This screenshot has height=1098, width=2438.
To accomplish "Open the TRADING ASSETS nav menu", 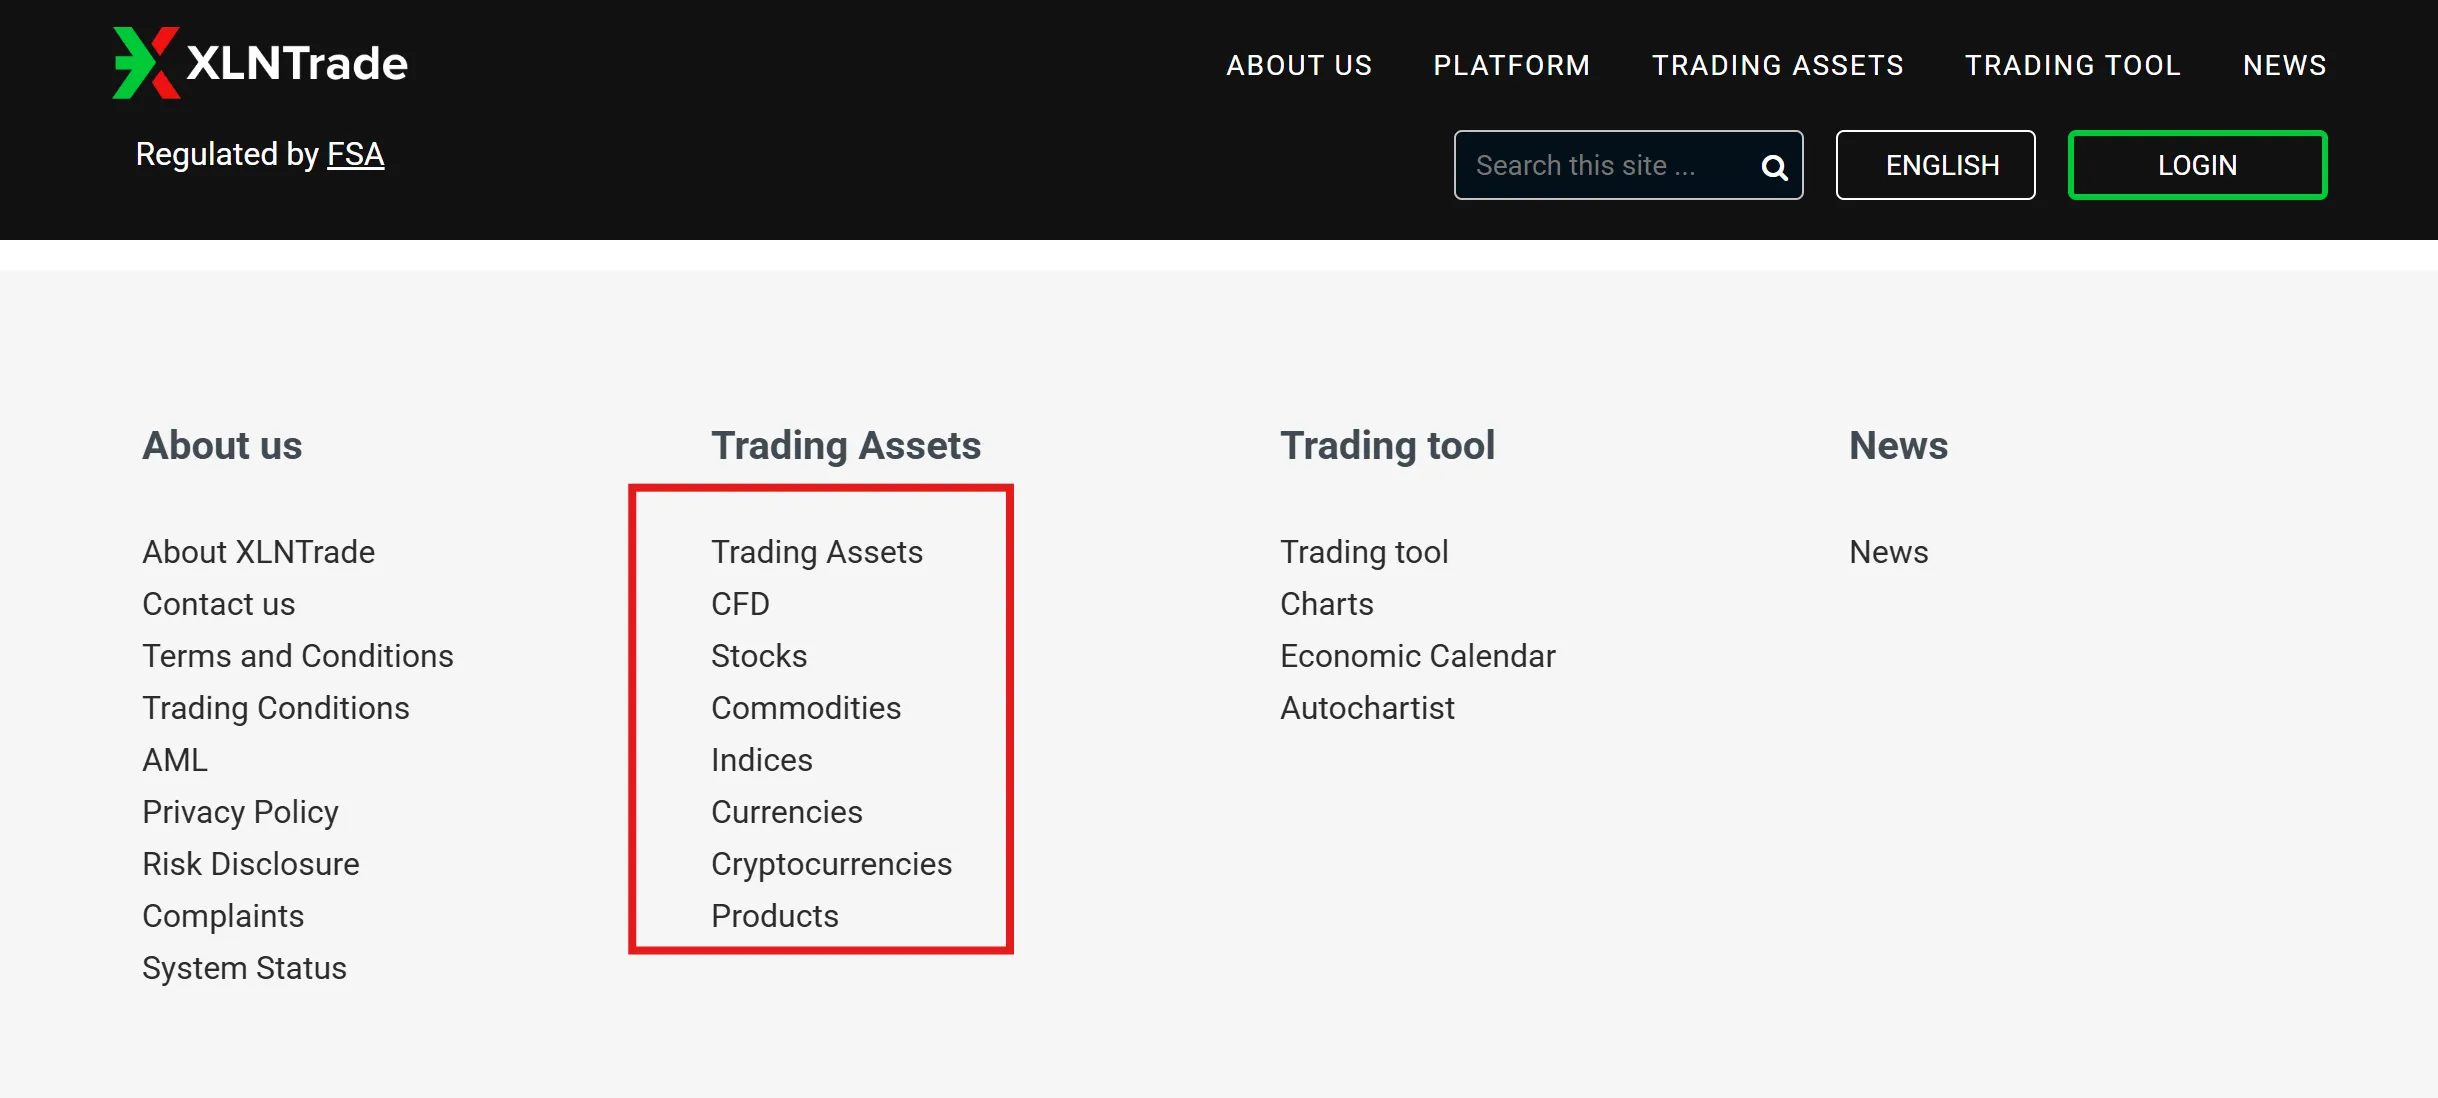I will click(x=1777, y=65).
